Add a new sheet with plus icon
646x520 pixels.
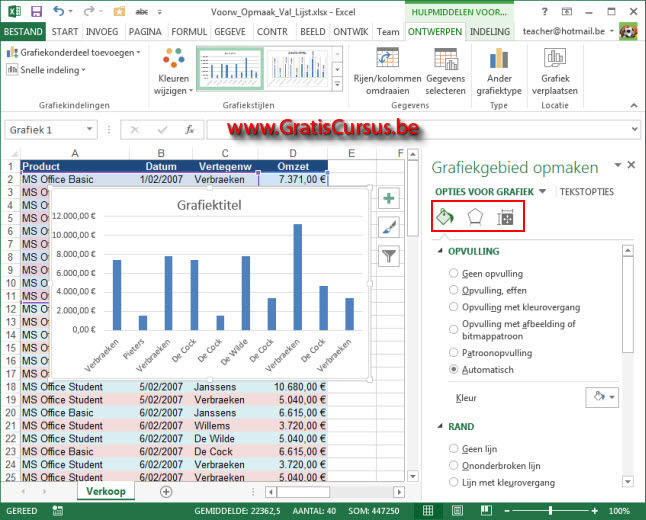(166, 492)
